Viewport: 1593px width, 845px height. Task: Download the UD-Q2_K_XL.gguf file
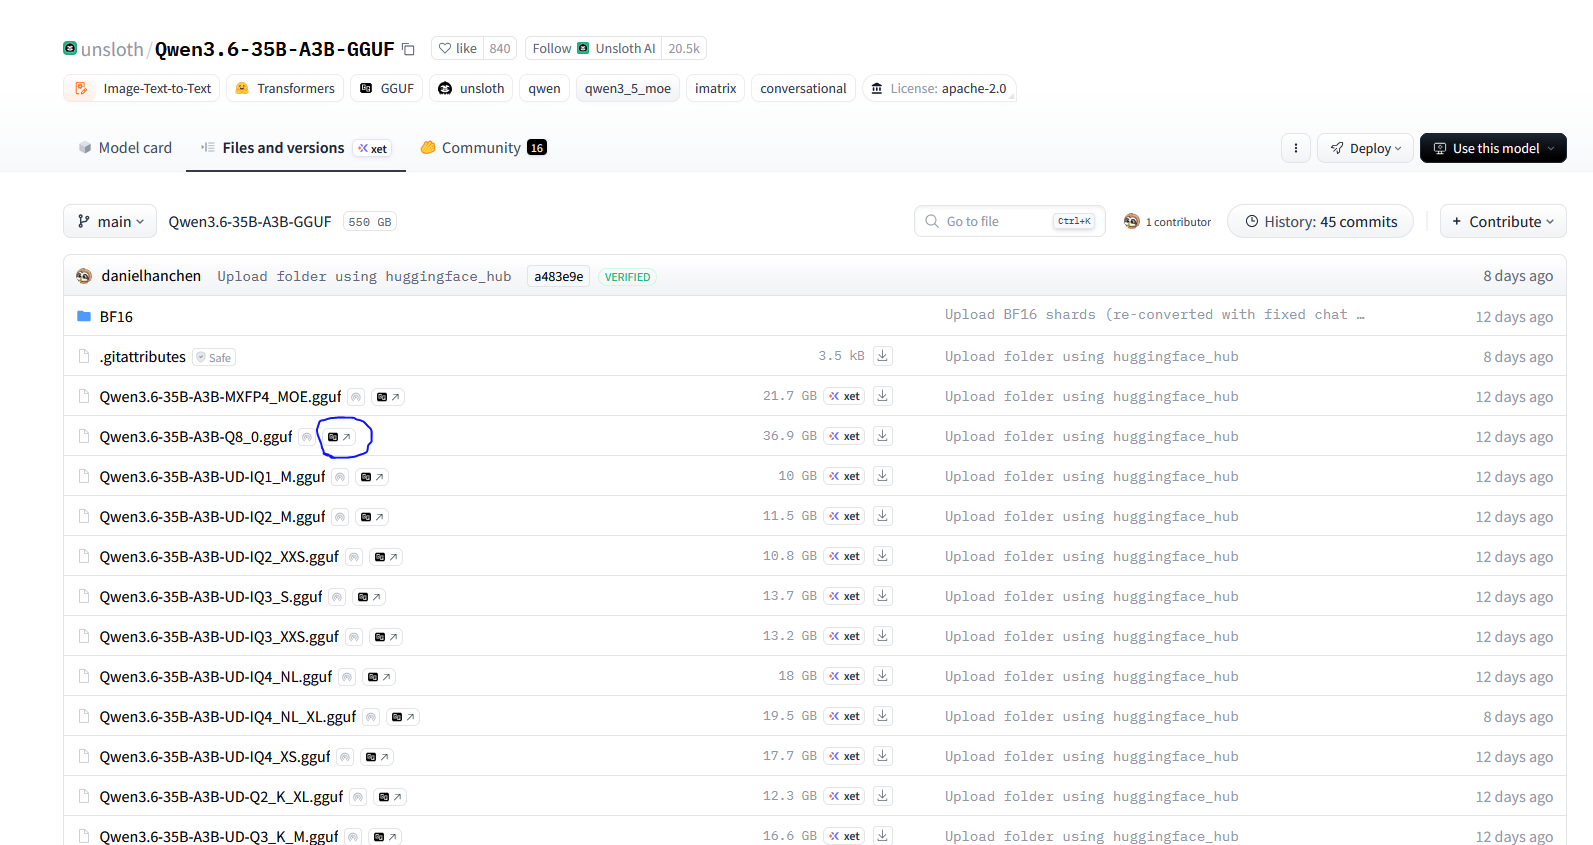883,796
